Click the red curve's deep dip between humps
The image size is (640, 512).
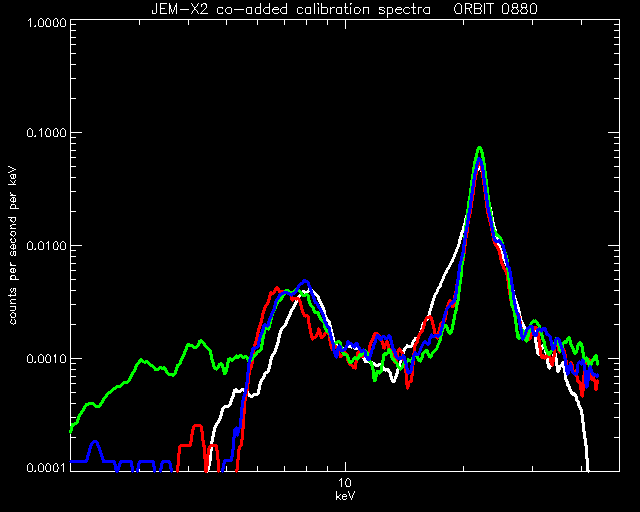point(408,386)
